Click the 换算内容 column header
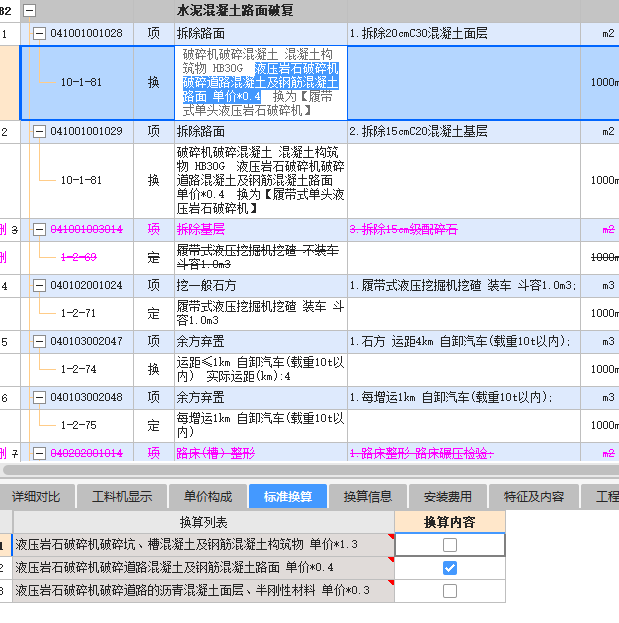This screenshot has height=623, width=619. coord(450,522)
